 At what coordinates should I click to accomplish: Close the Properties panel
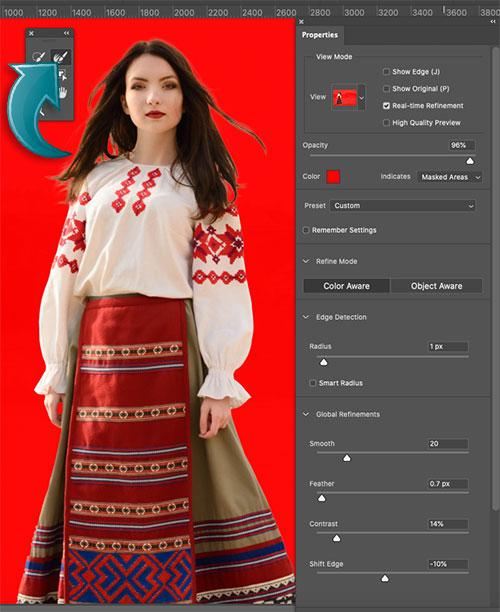[x=301, y=22]
